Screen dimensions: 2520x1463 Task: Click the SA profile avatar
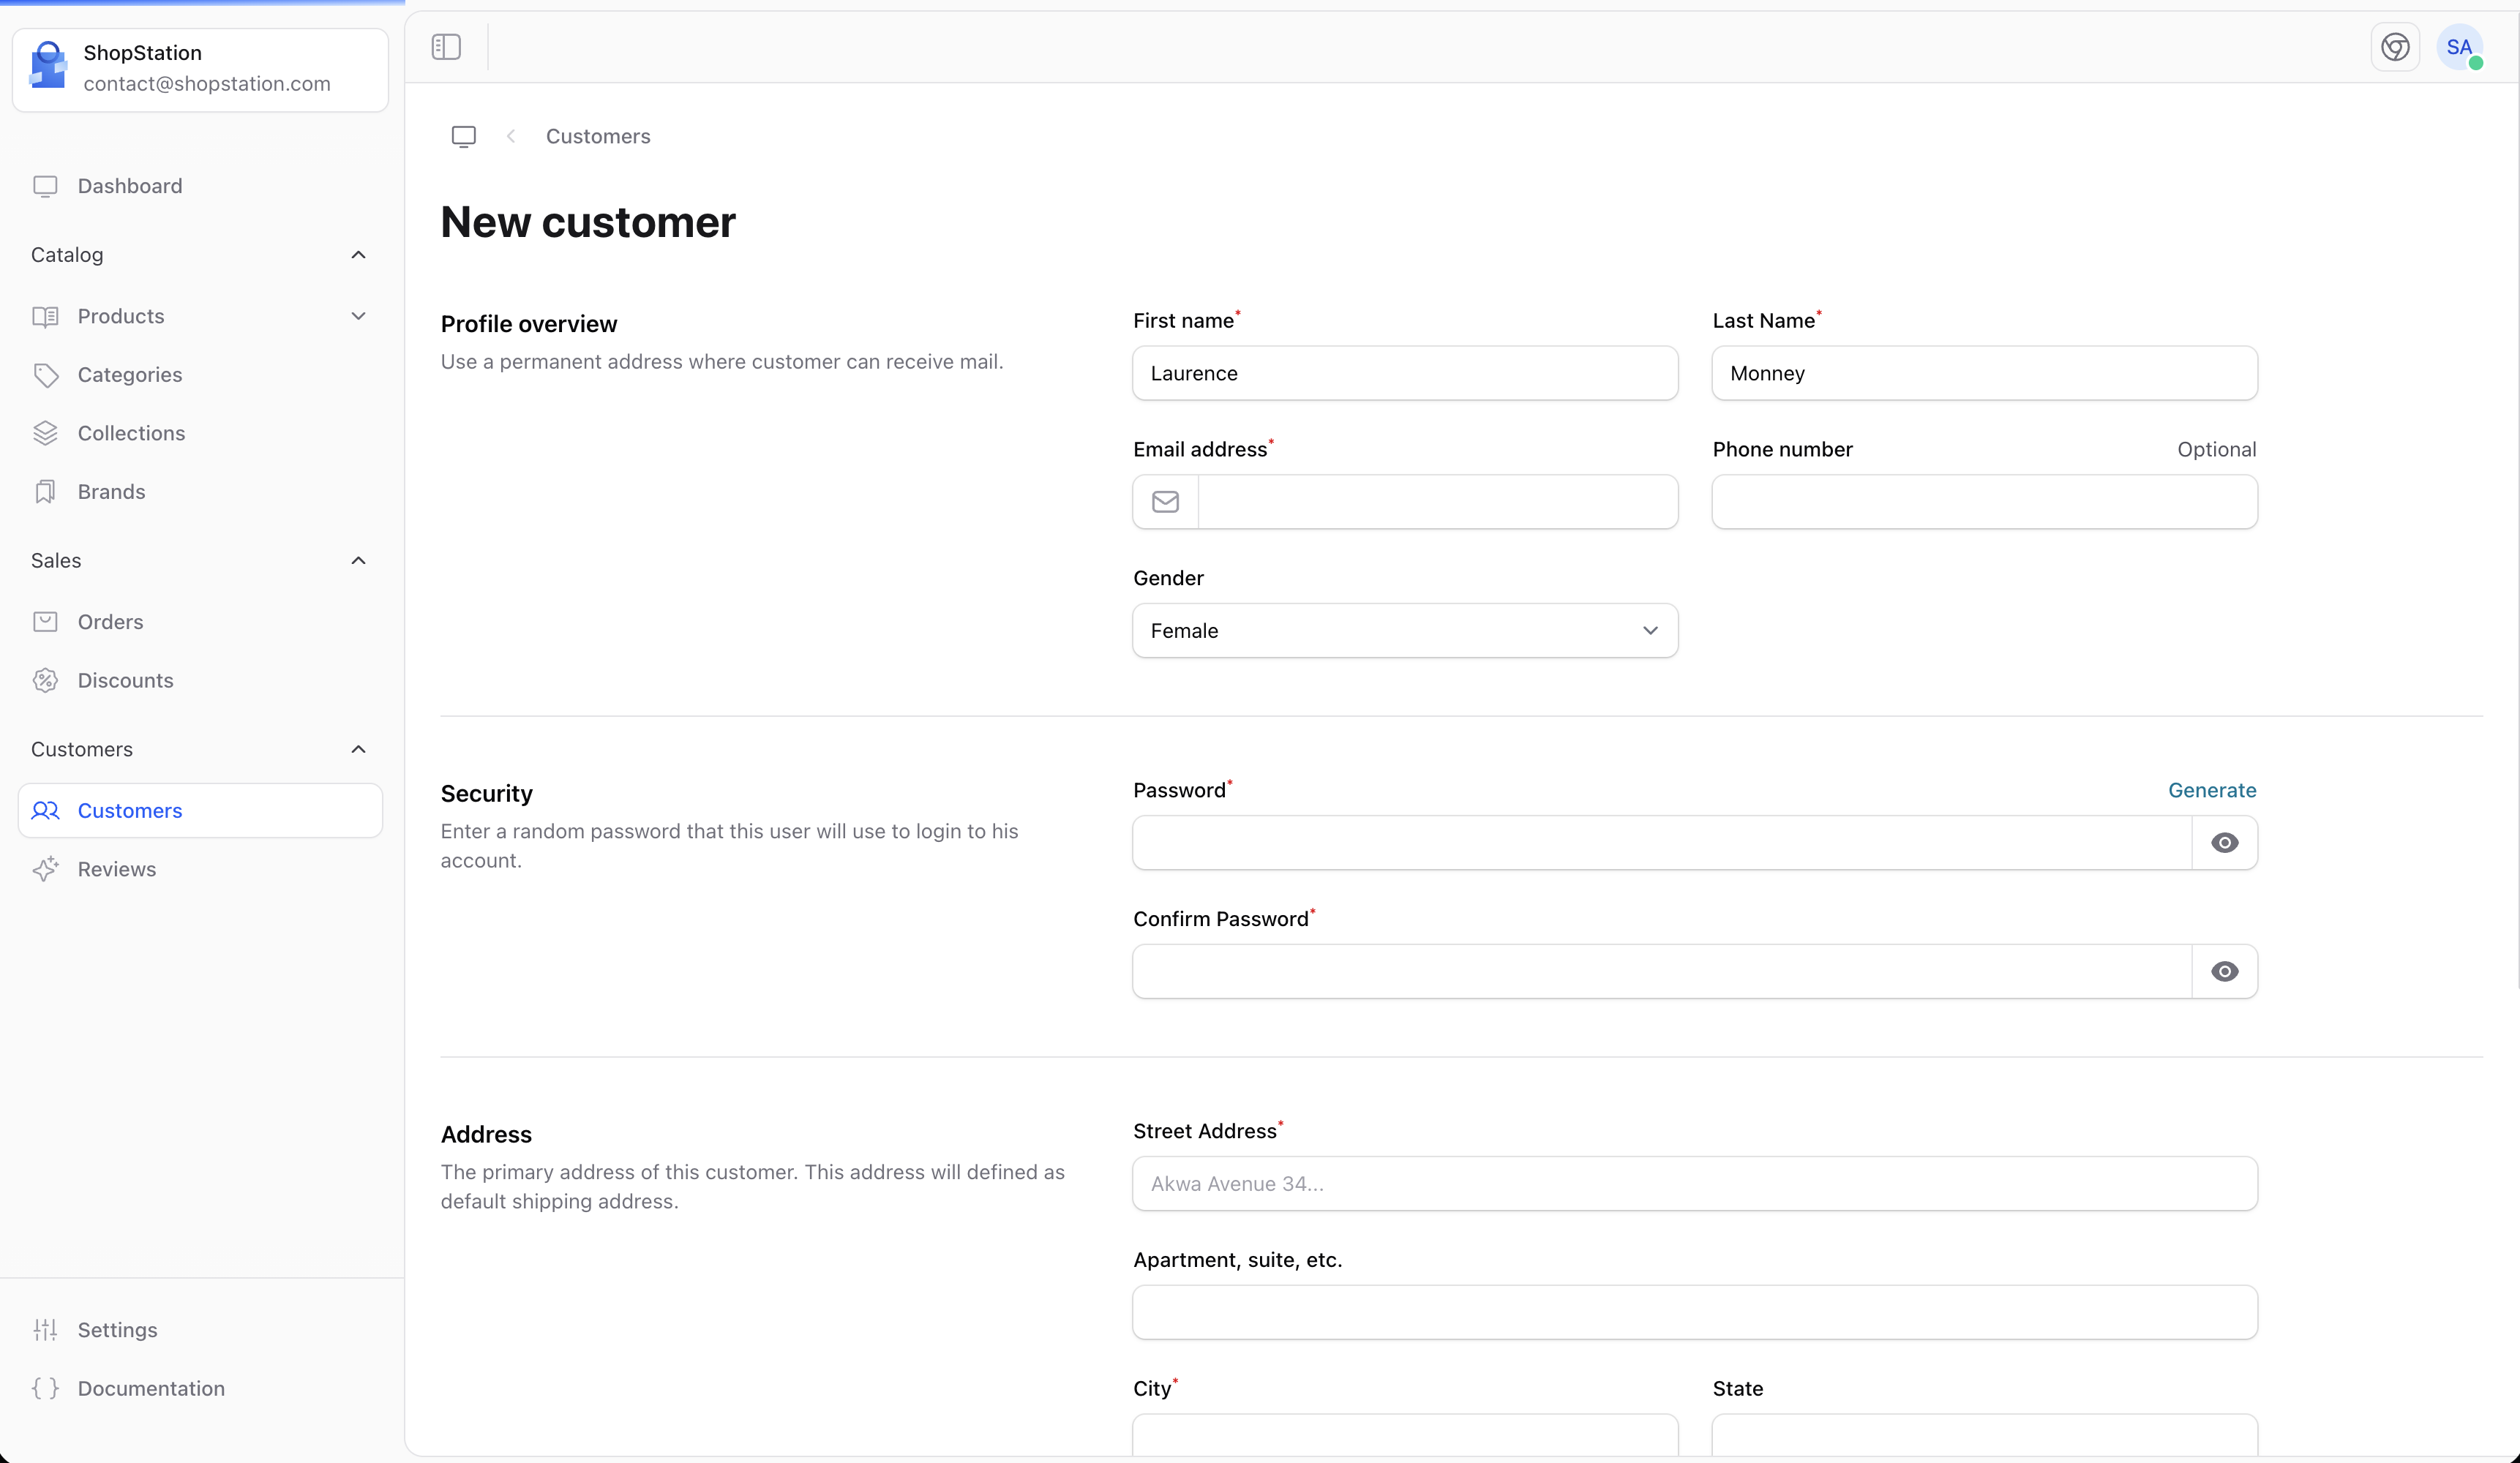(2461, 47)
